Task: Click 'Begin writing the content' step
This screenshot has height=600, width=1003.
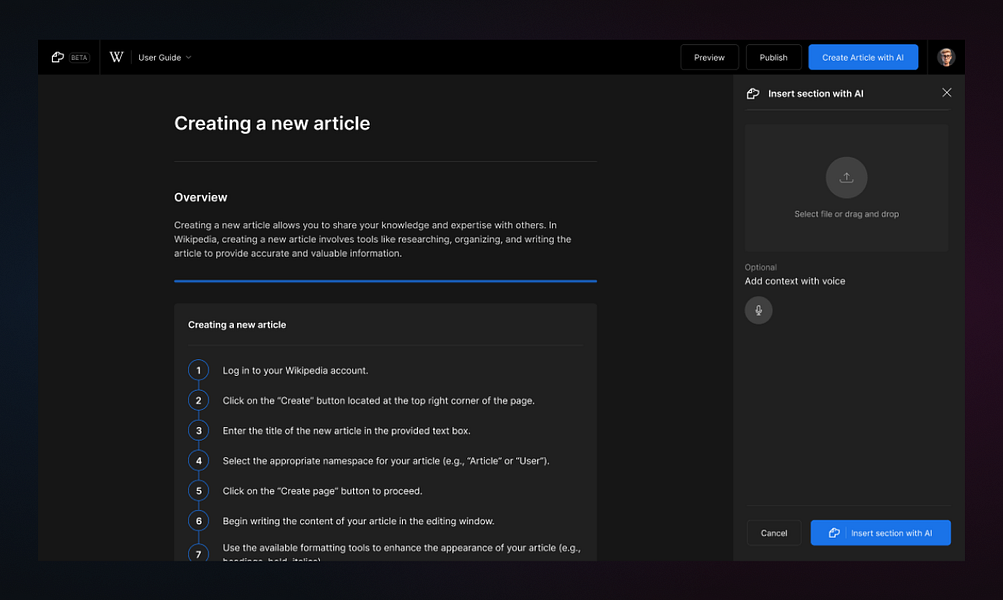Action: (358, 521)
